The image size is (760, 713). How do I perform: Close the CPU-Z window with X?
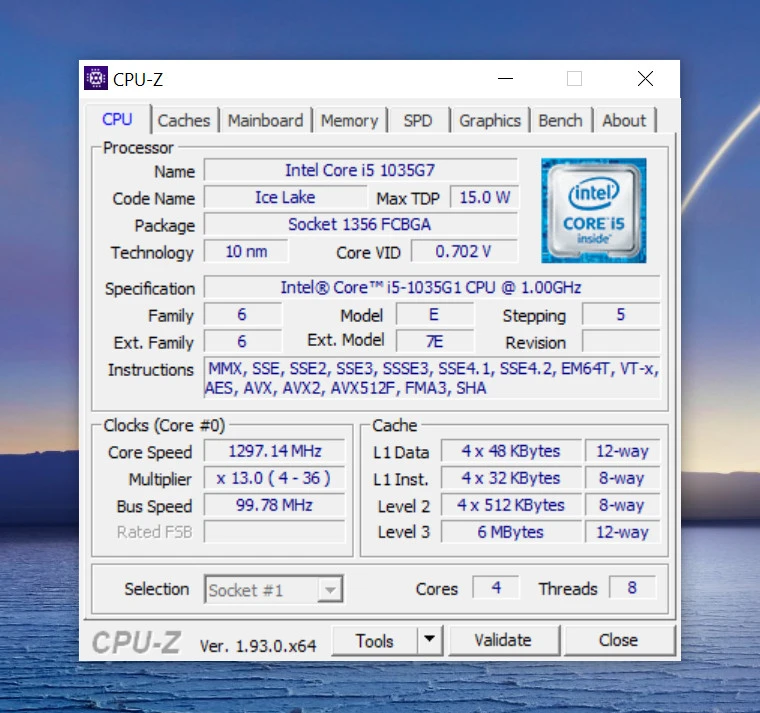click(x=645, y=79)
